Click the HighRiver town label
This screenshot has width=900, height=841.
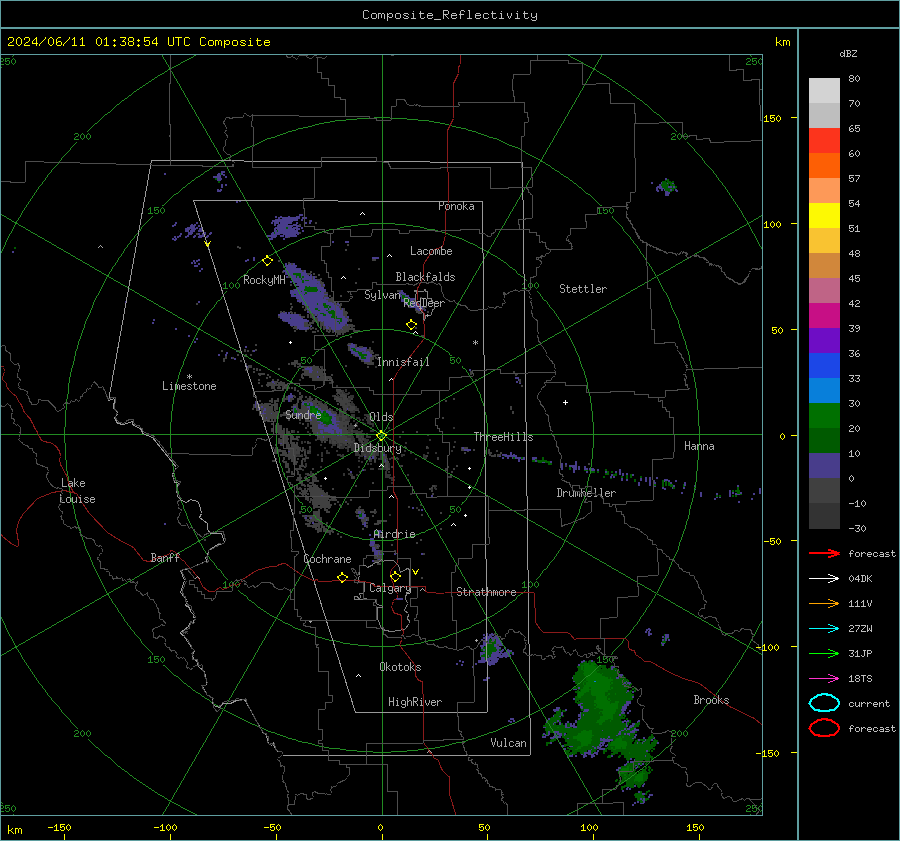[x=415, y=702]
